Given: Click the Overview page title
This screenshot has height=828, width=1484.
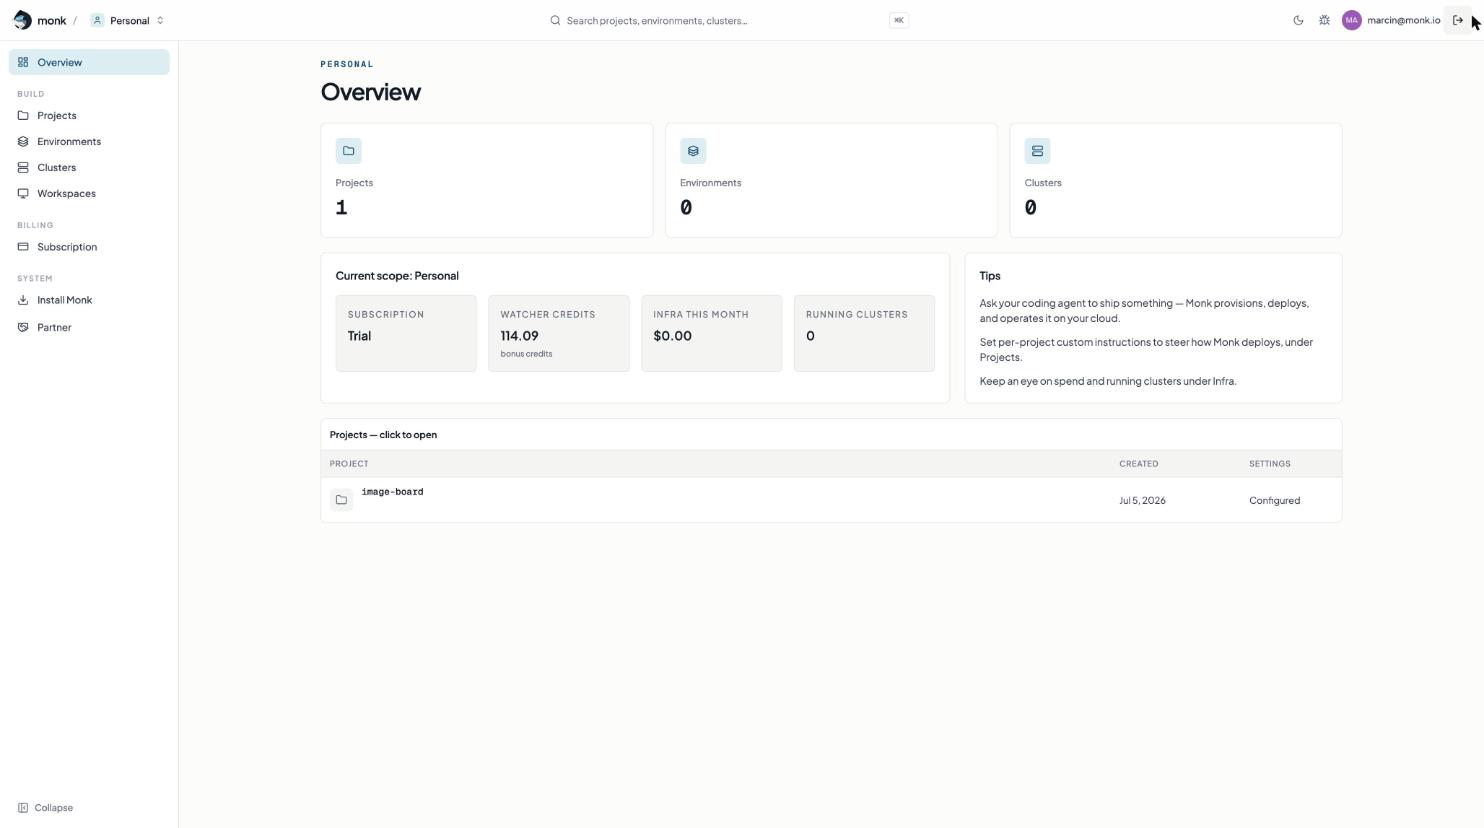Looking at the screenshot, I should pyautogui.click(x=370, y=92).
